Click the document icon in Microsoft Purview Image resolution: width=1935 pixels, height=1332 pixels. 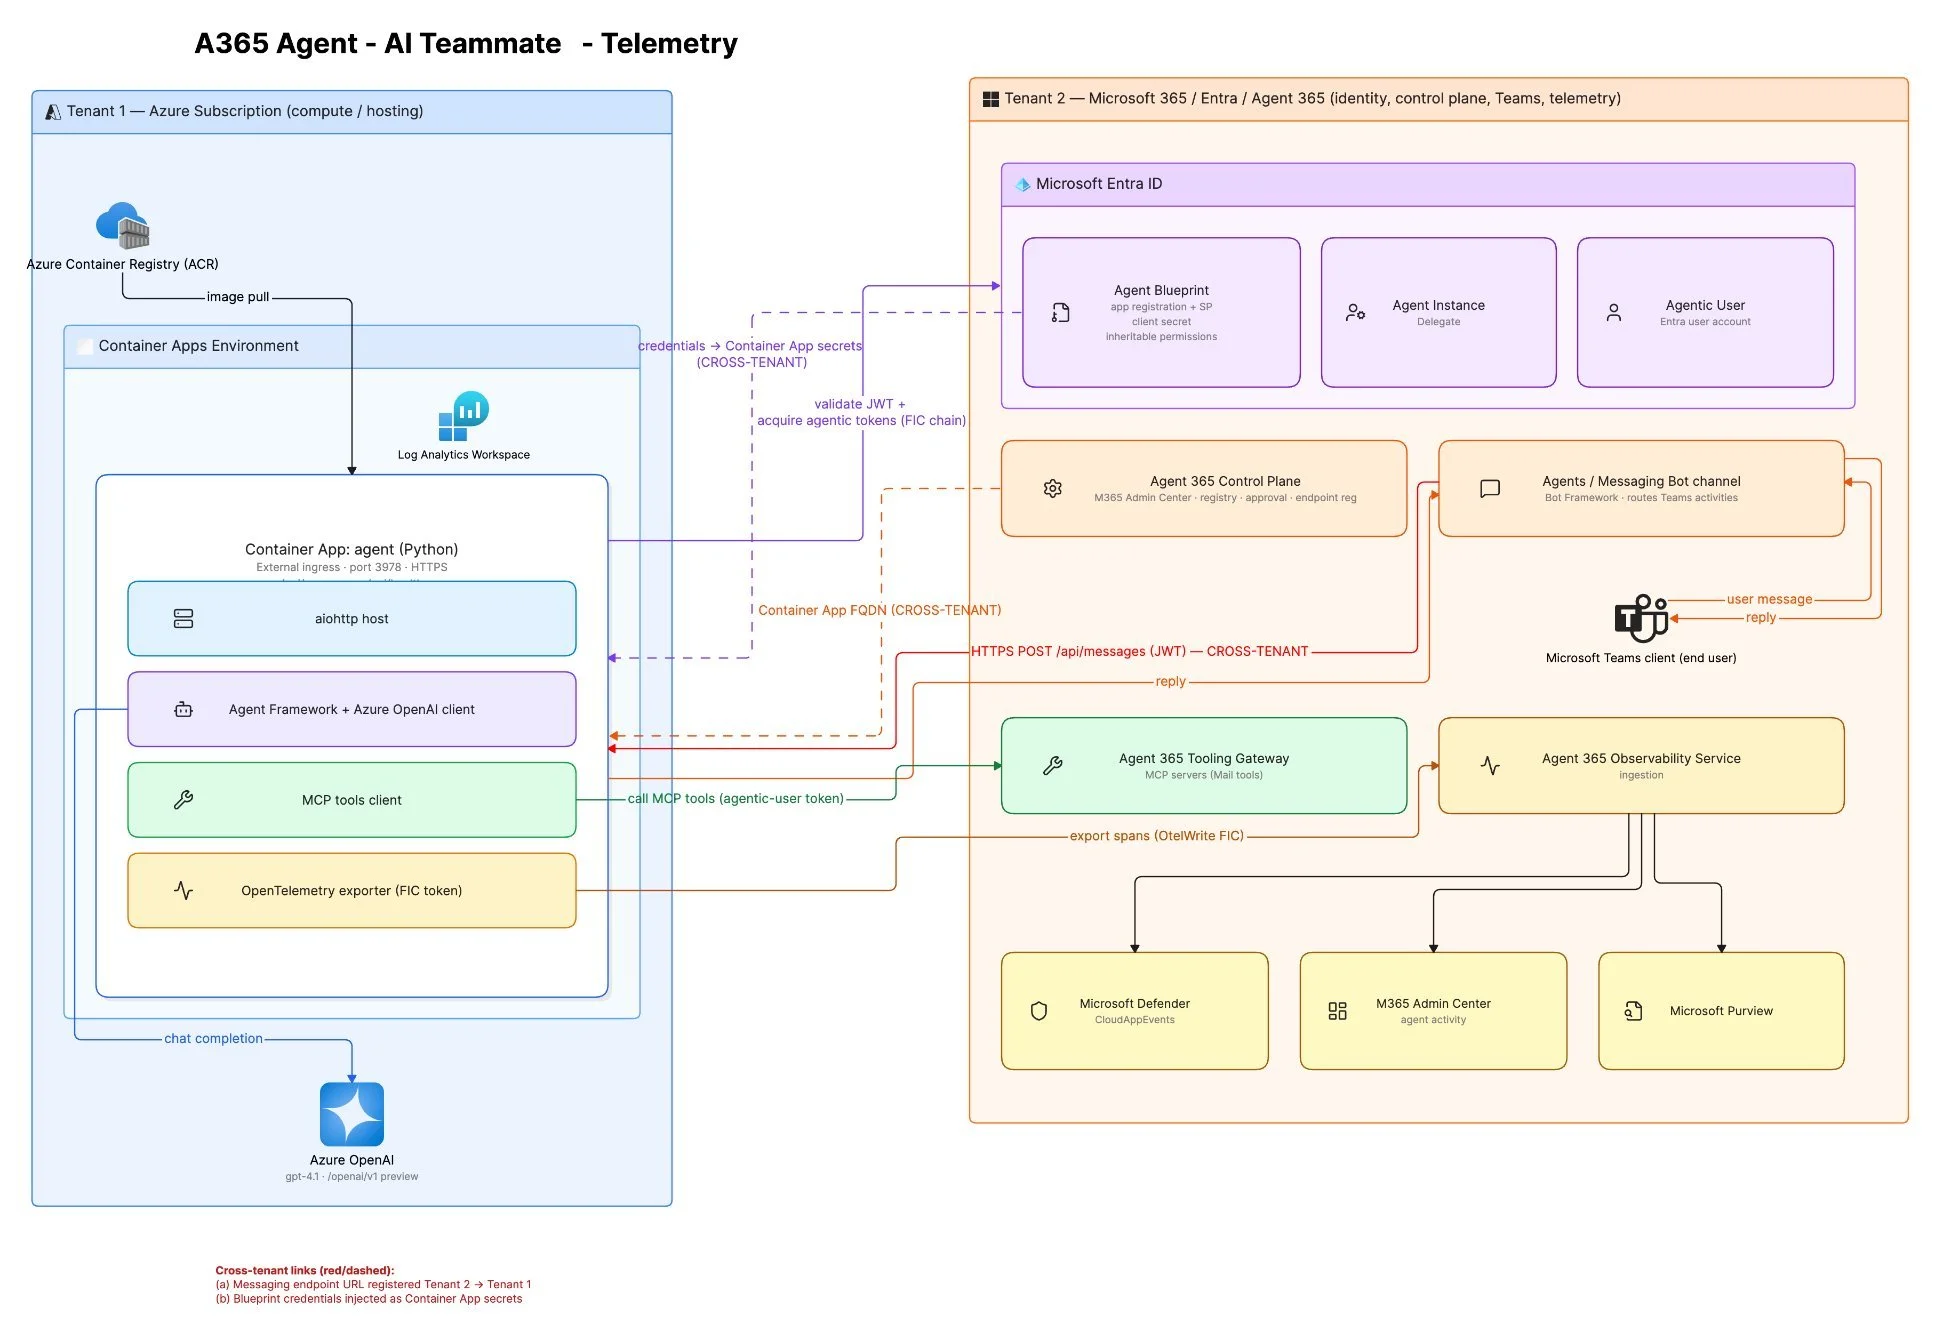pos(1633,1011)
